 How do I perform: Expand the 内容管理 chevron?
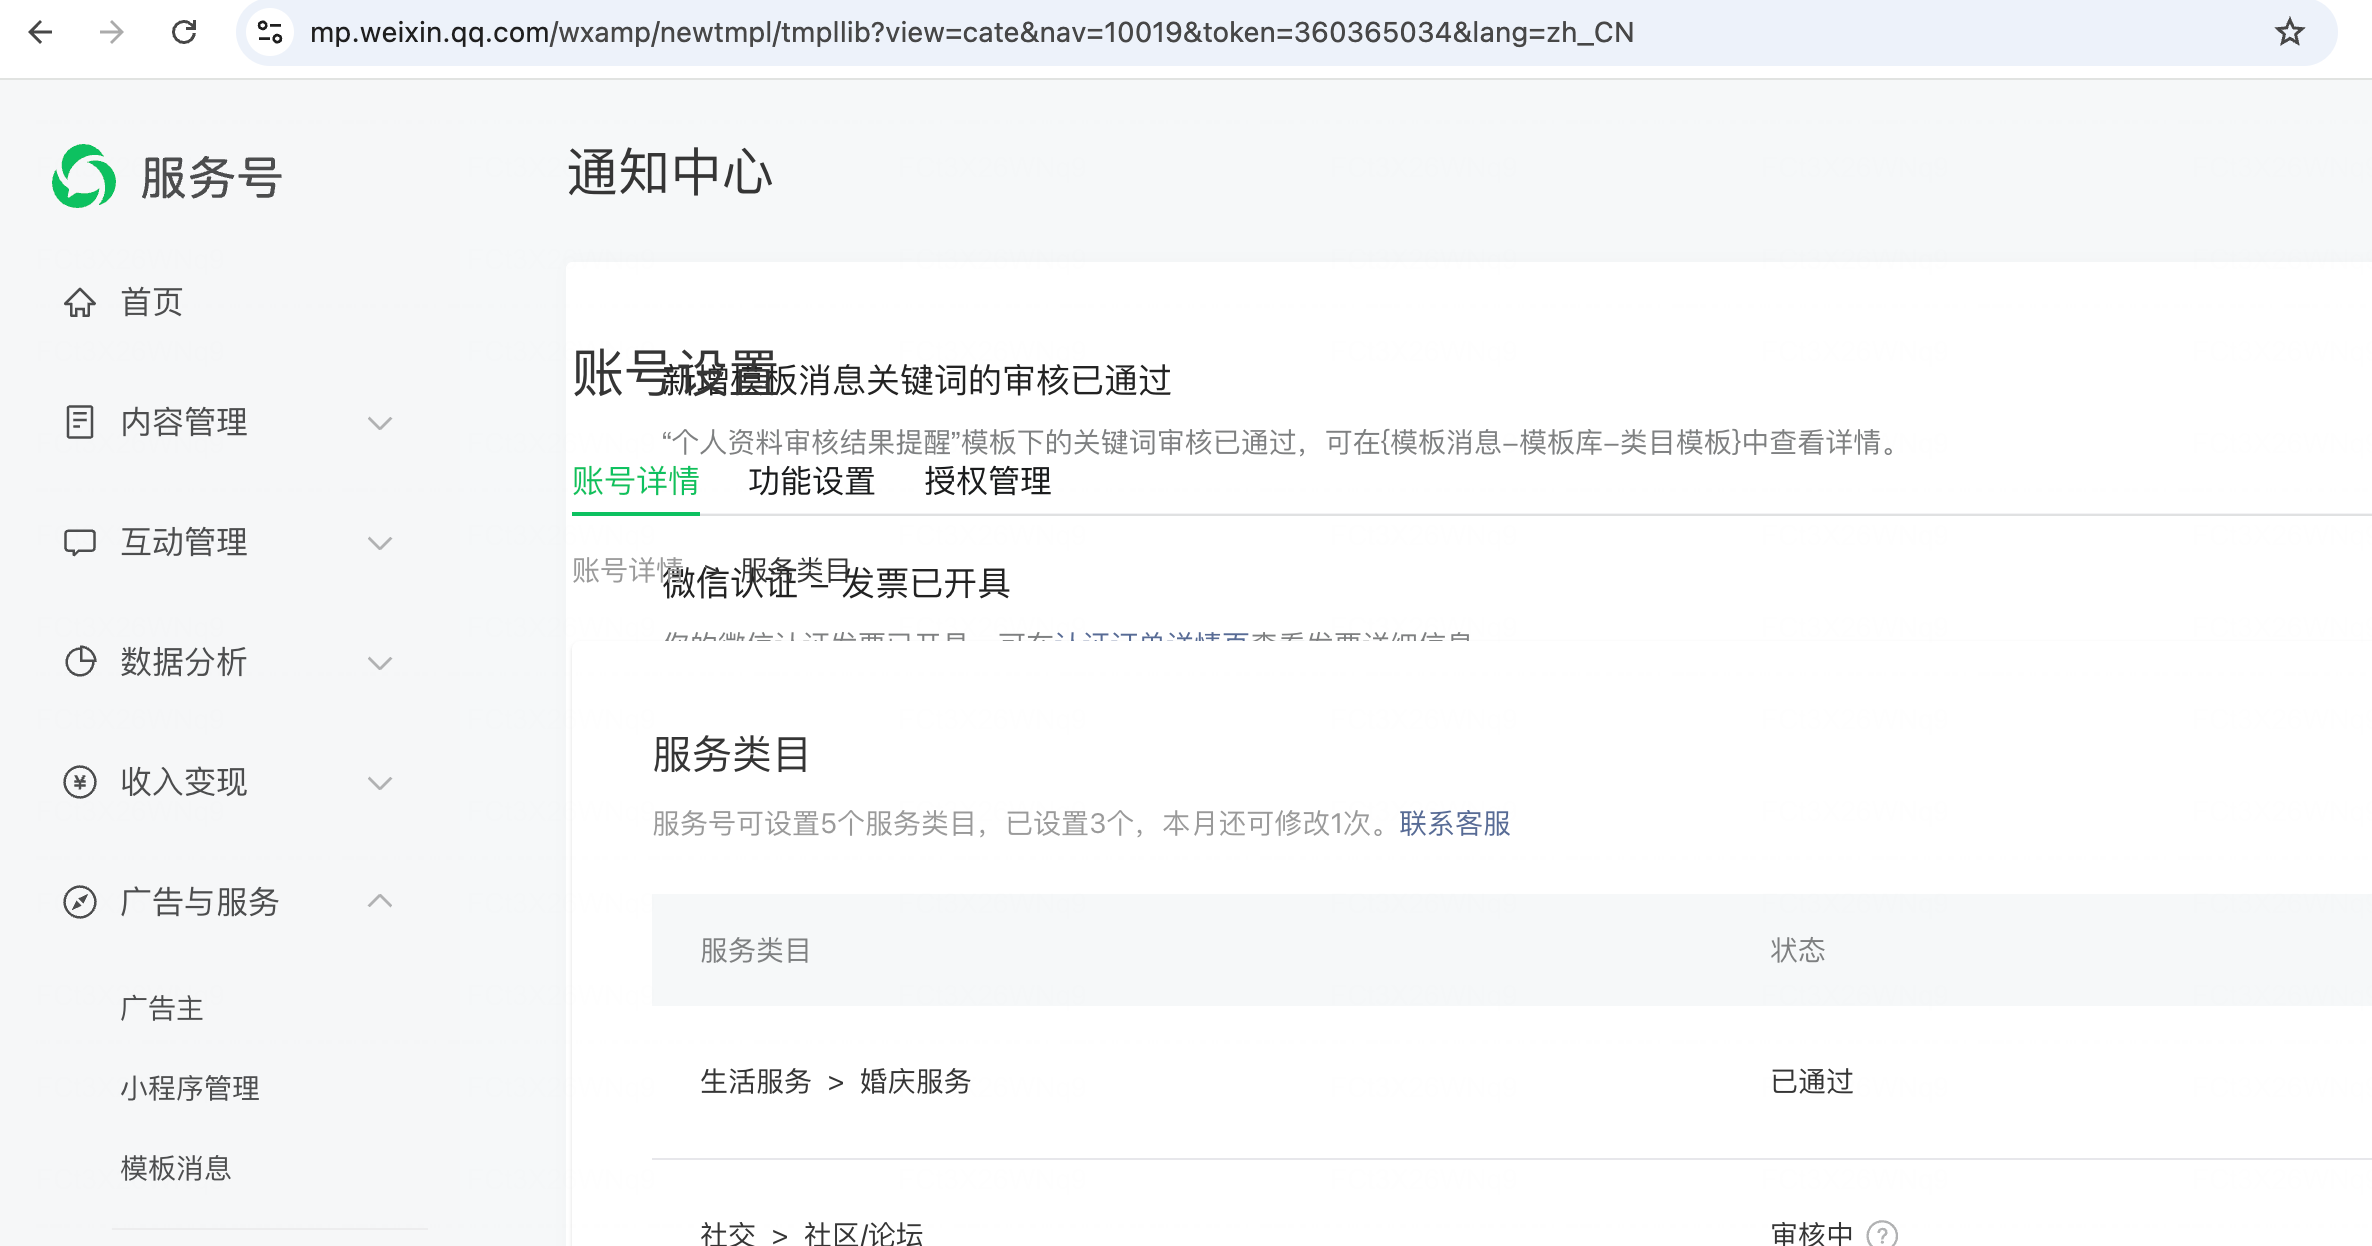[x=380, y=423]
